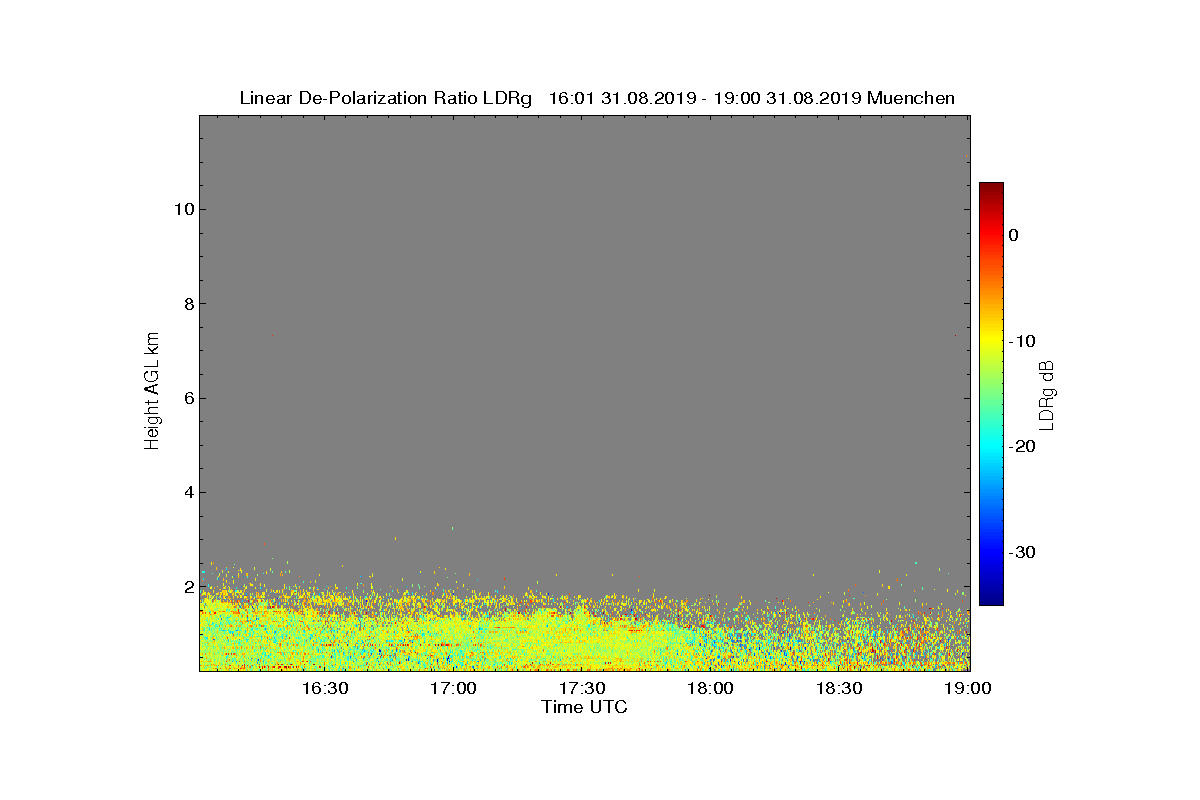Viewport: 1200px width, 800px height.
Task: Click the 16:30 time tick label
Action: (324, 689)
